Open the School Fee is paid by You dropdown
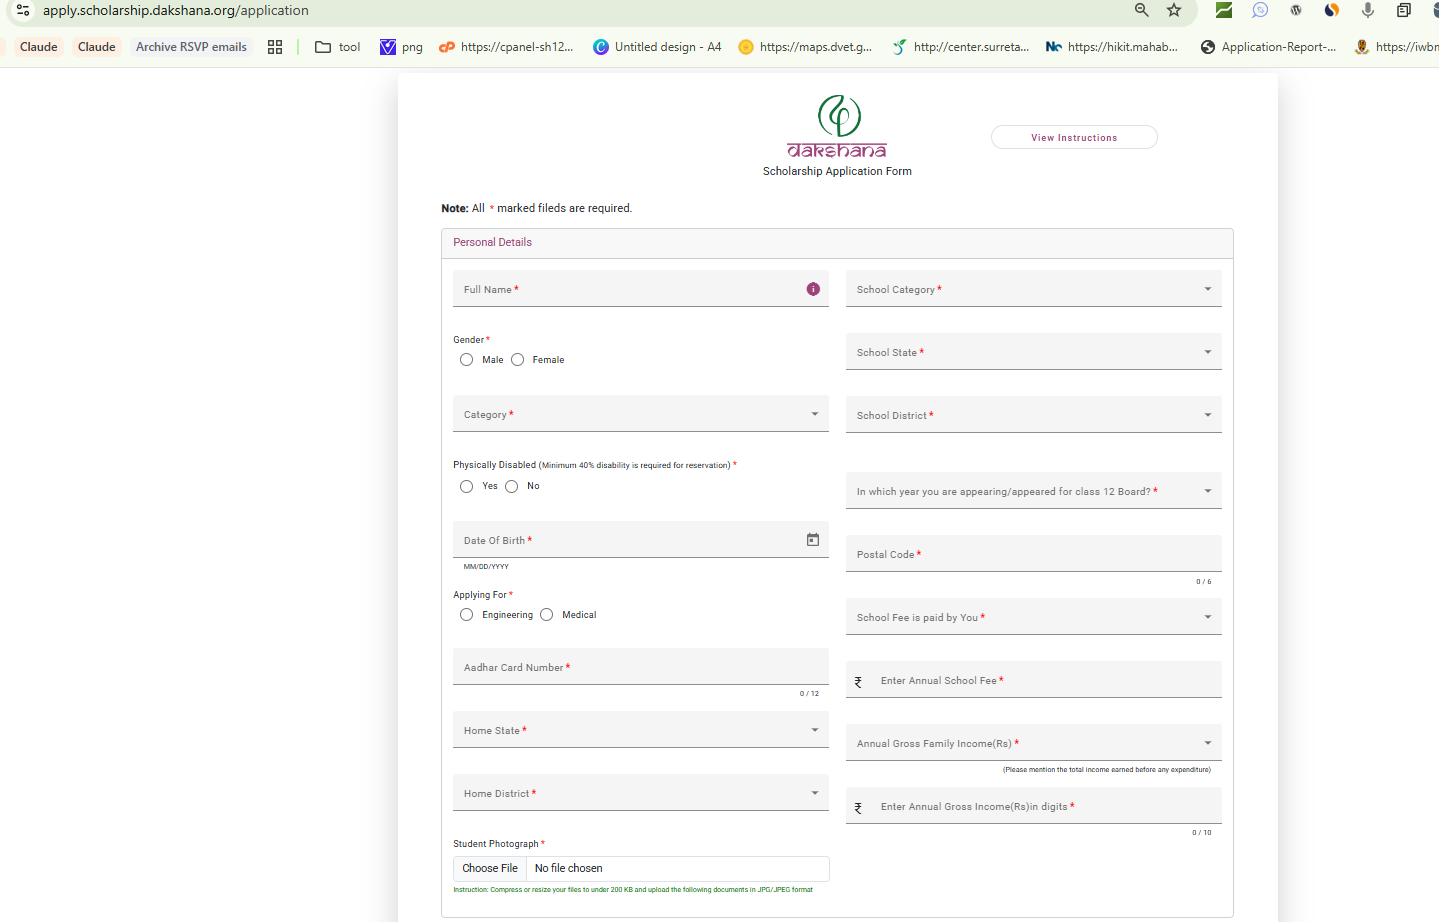1439x922 pixels. pos(1034,617)
